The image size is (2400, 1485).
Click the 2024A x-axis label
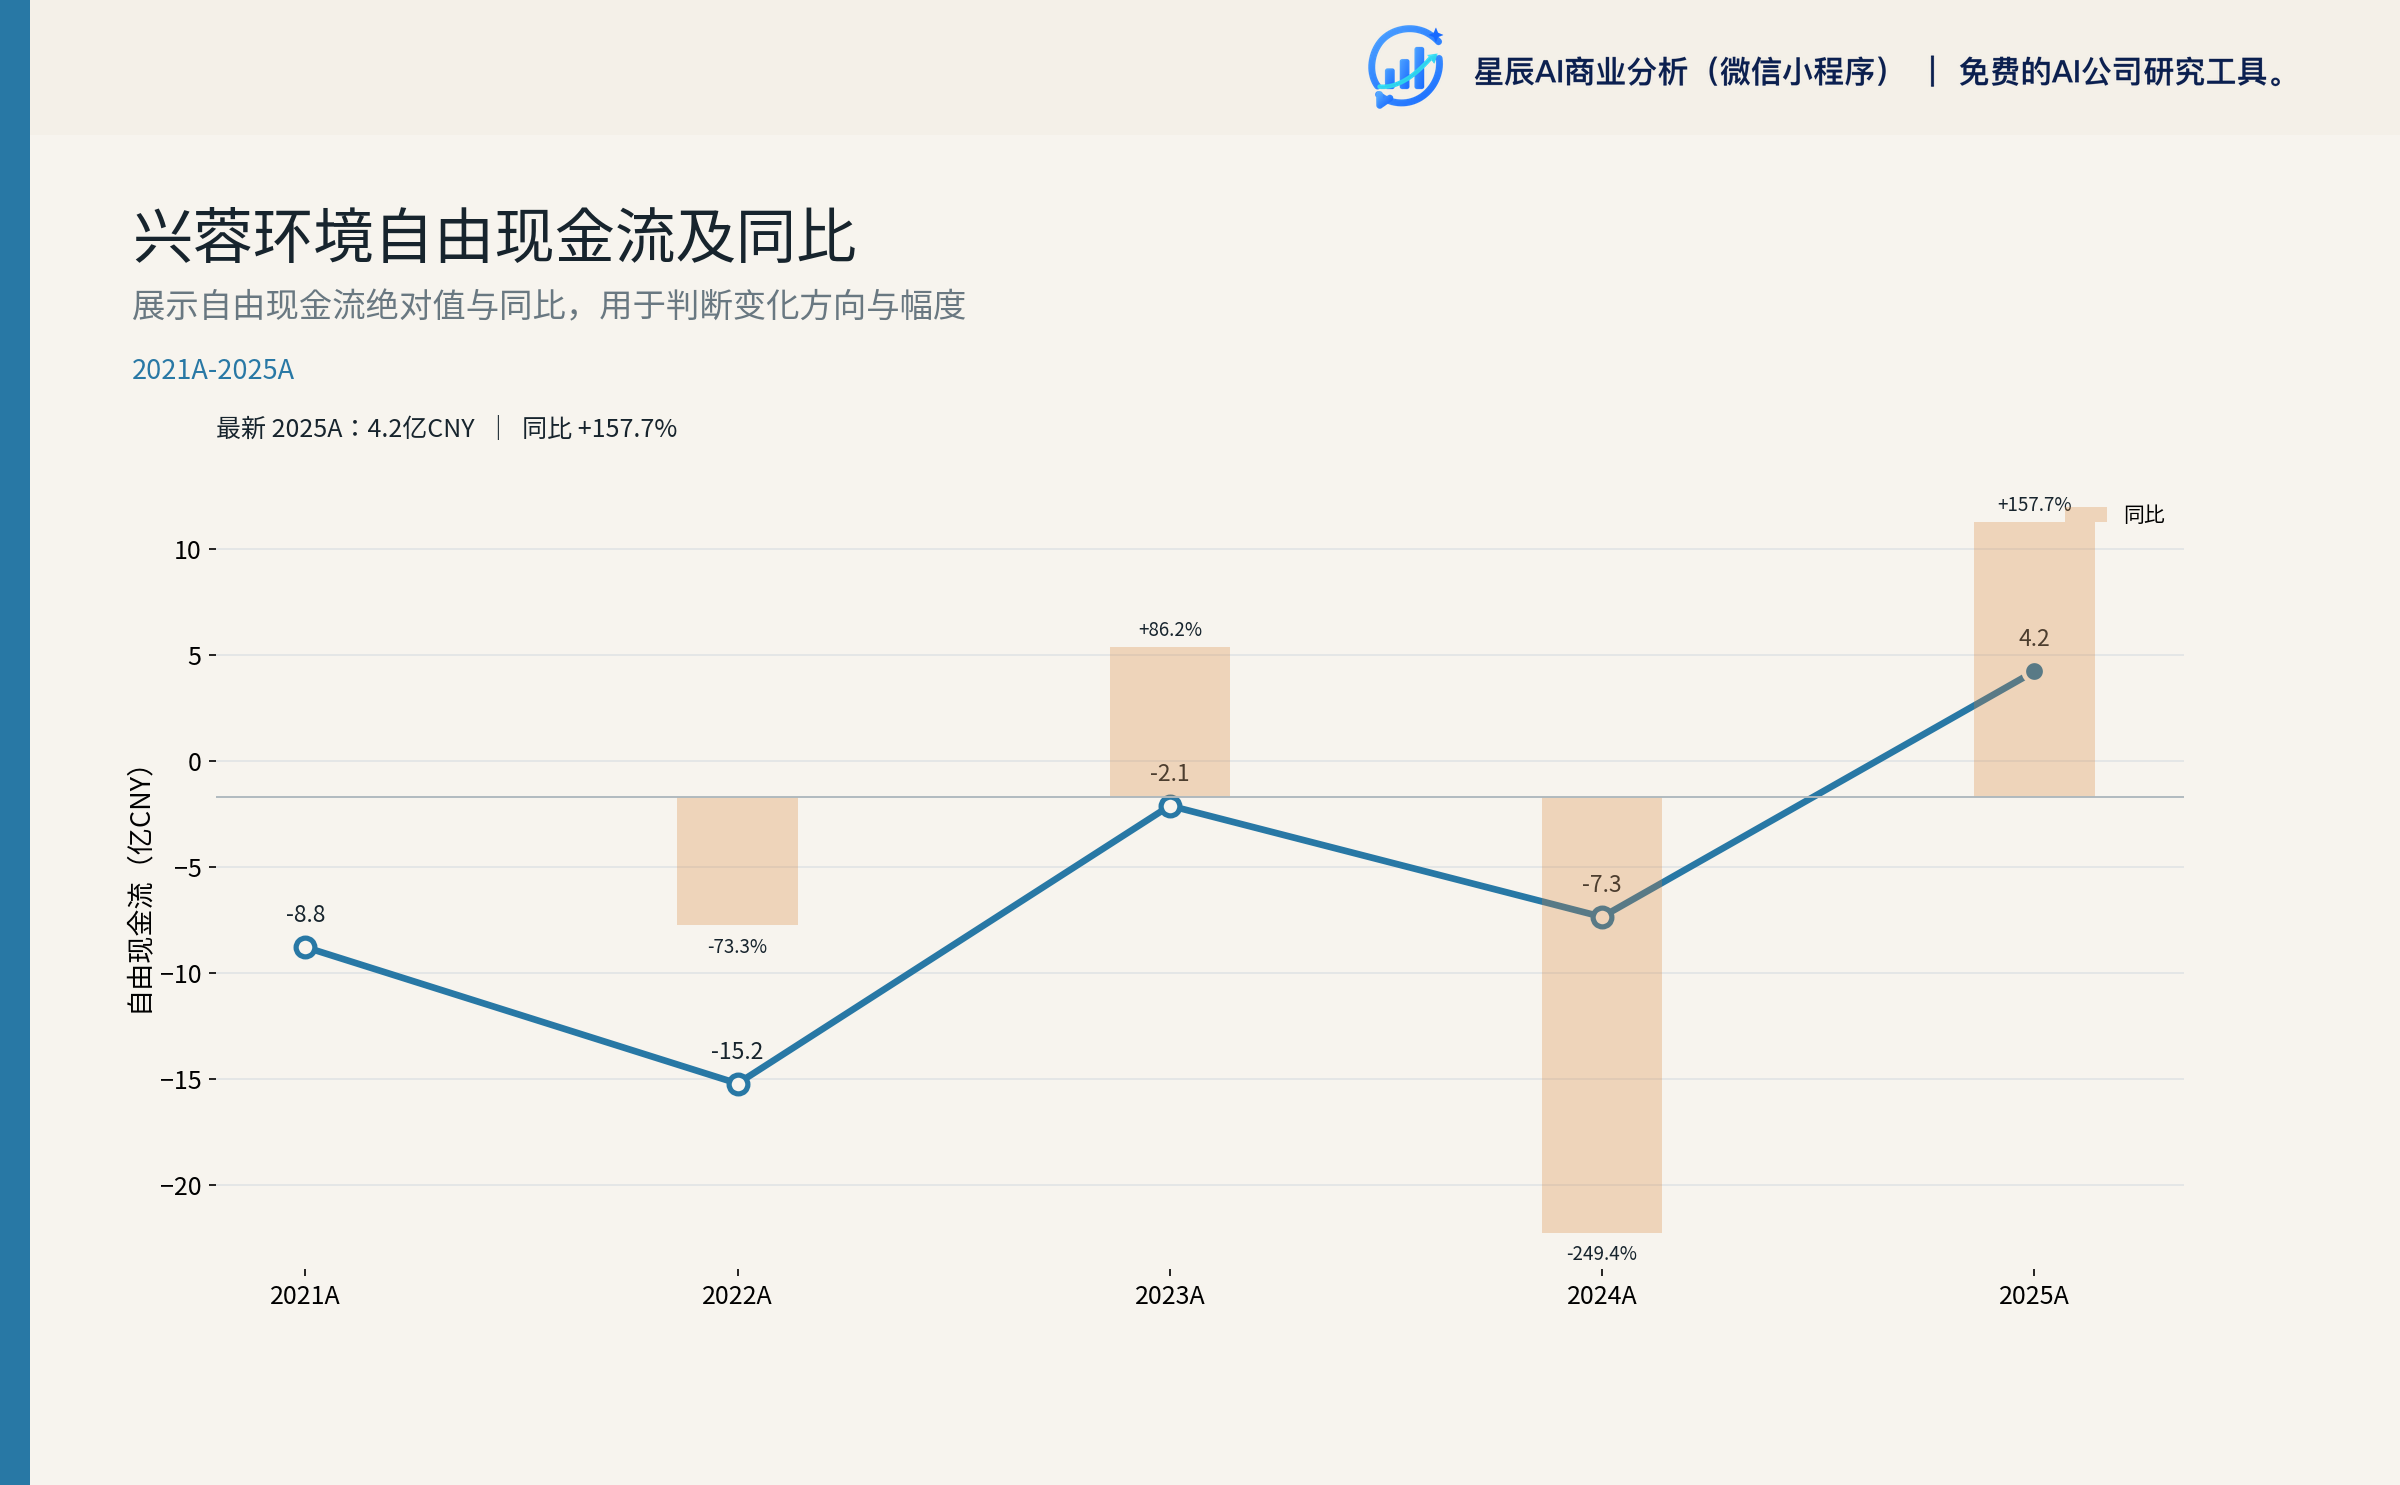1602,1296
